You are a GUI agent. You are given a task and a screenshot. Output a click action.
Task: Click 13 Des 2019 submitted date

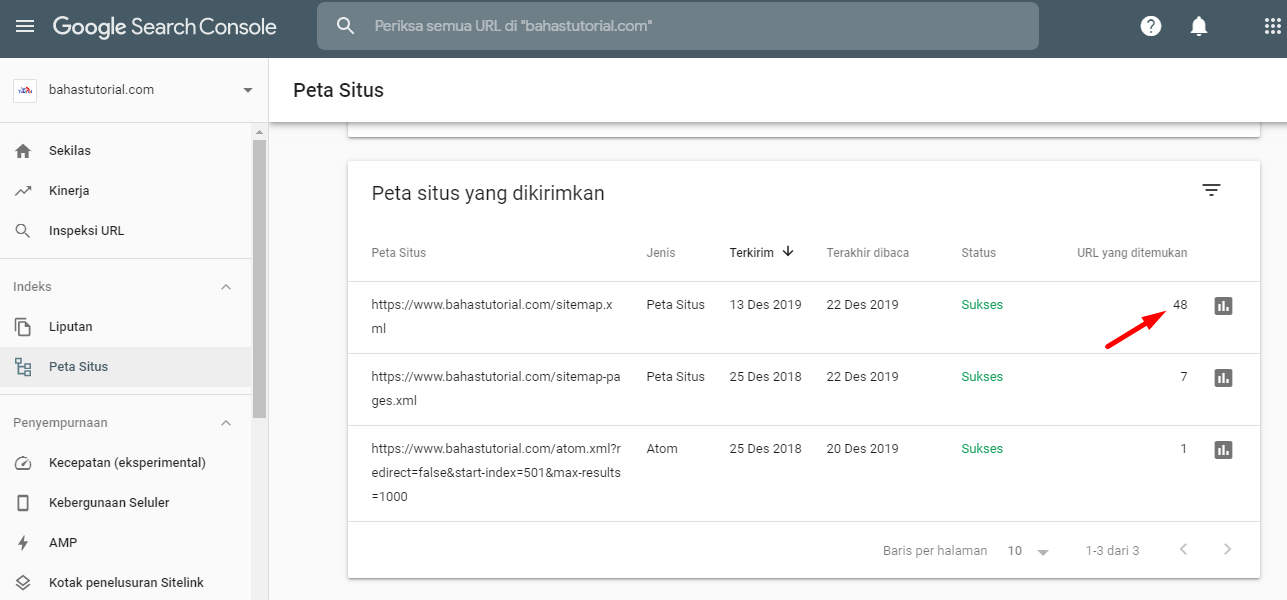click(766, 305)
